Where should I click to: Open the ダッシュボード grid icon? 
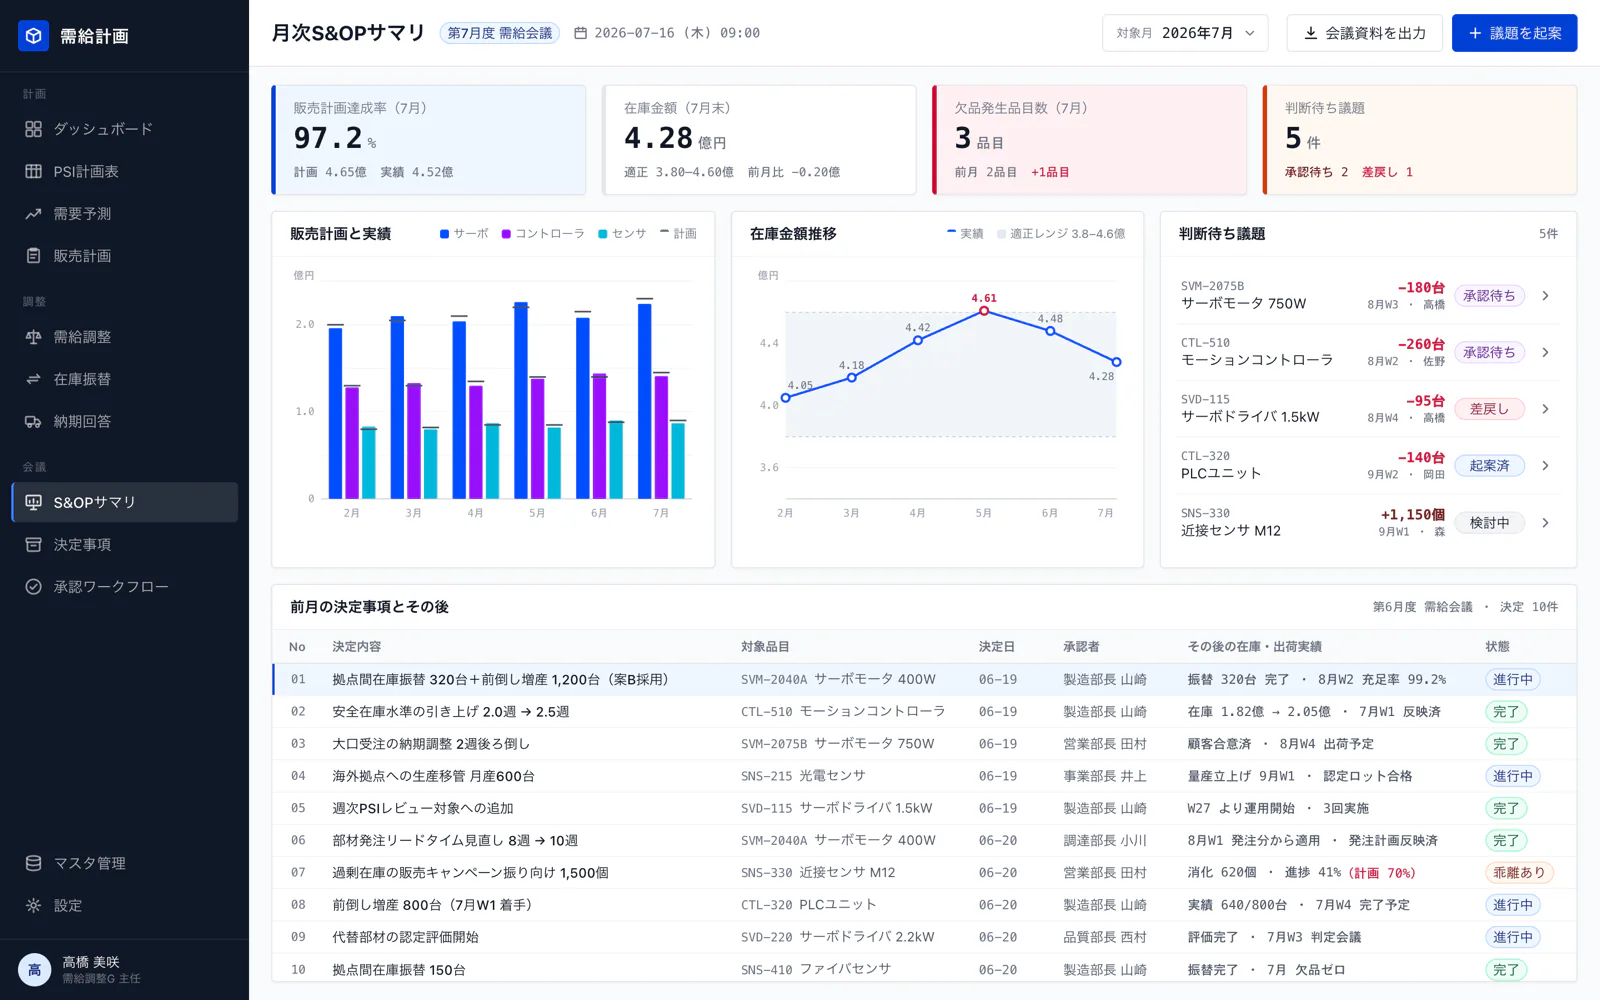pyautogui.click(x=33, y=129)
